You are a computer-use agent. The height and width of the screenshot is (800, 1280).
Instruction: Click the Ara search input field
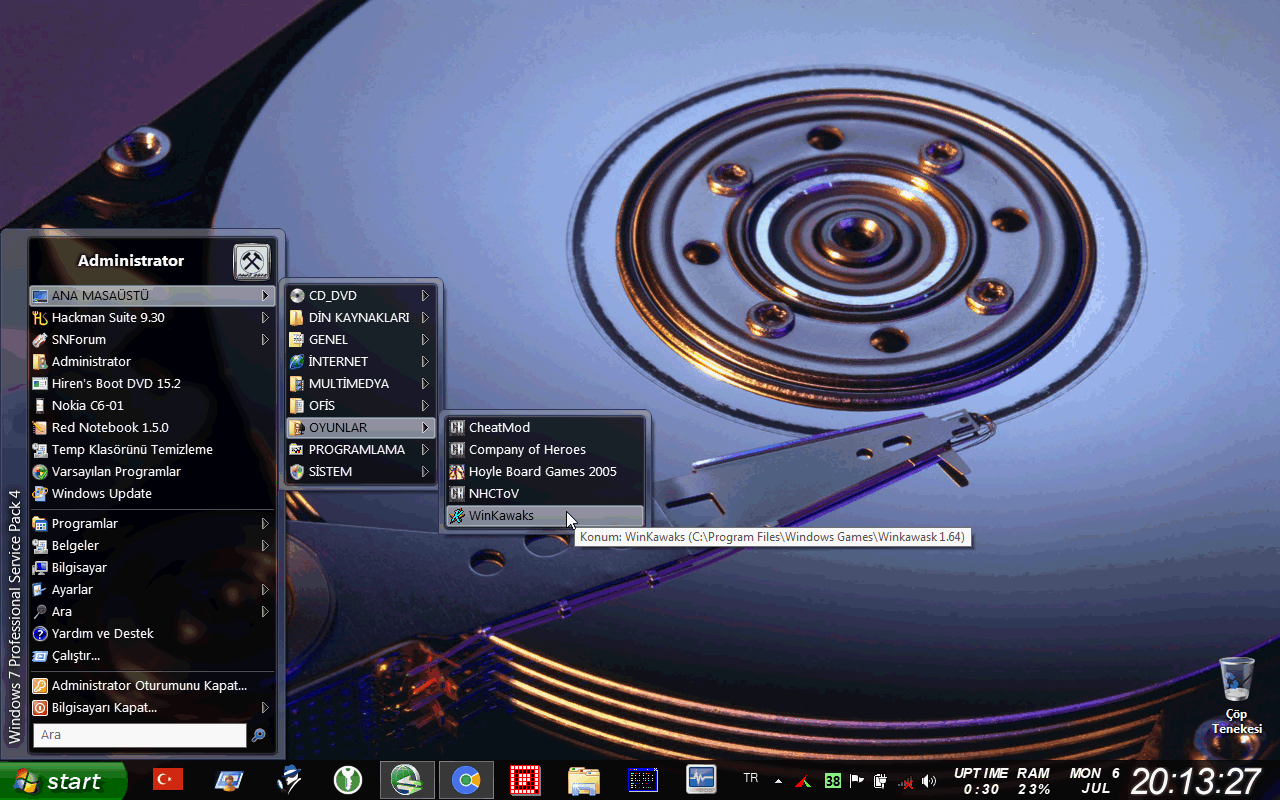tap(140, 735)
